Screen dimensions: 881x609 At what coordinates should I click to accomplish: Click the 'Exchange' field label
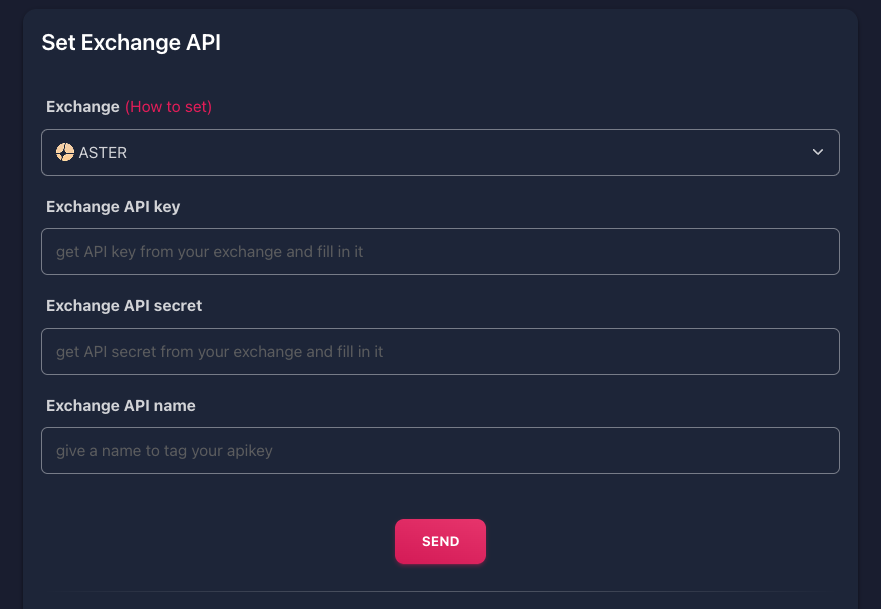point(82,106)
